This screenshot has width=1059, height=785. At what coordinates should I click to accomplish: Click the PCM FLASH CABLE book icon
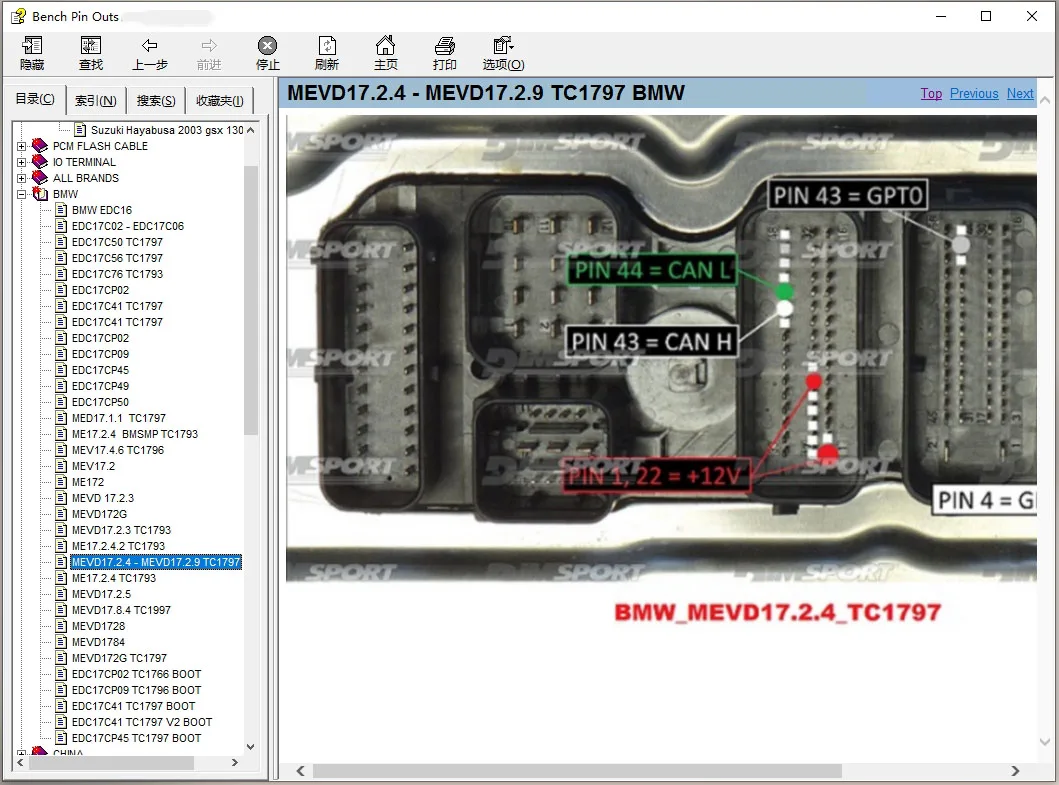40,146
